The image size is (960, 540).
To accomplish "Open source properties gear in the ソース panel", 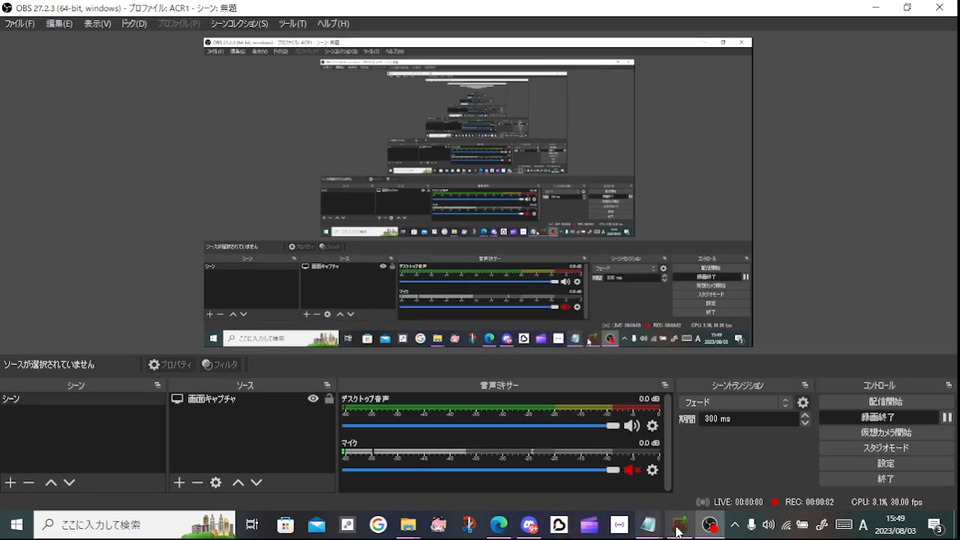I will (x=216, y=482).
